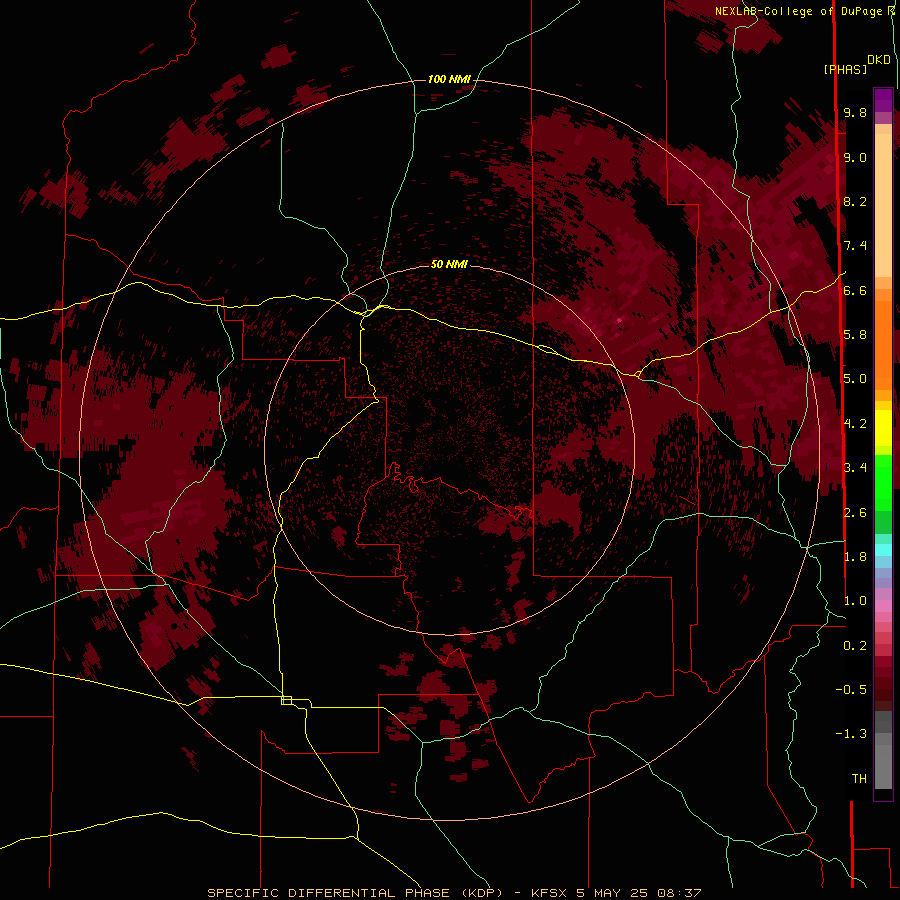Pick the pink band of the color scale
This screenshot has height=900, width=900.
tap(883, 606)
